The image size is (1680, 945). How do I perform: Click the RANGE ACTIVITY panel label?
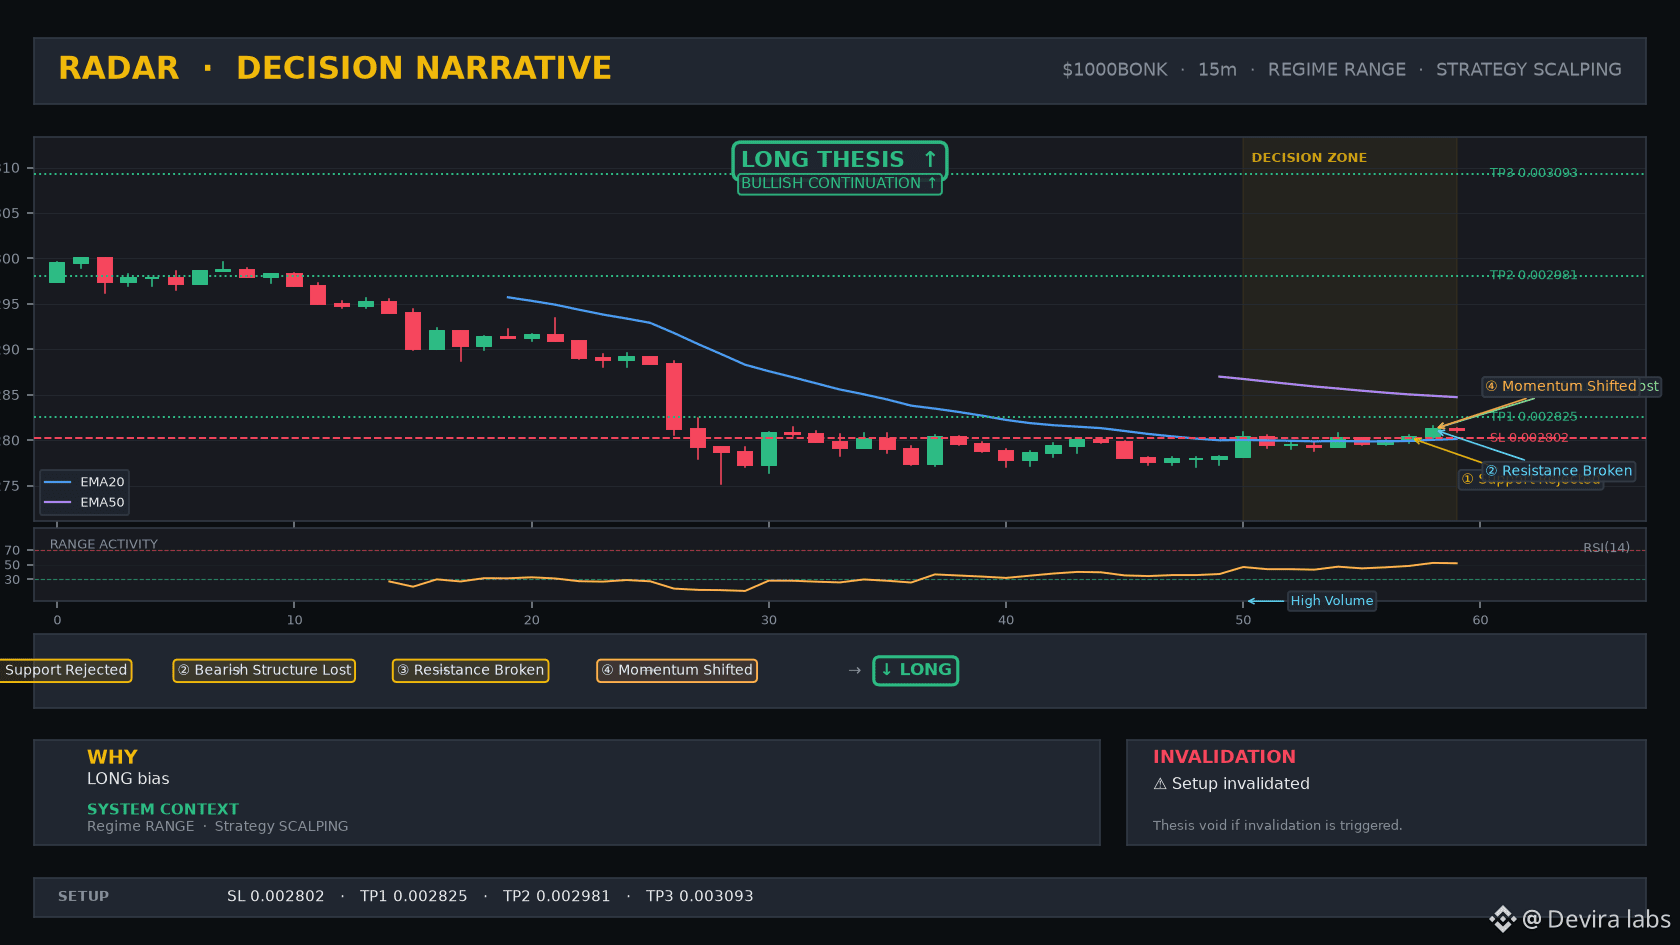[x=104, y=545]
